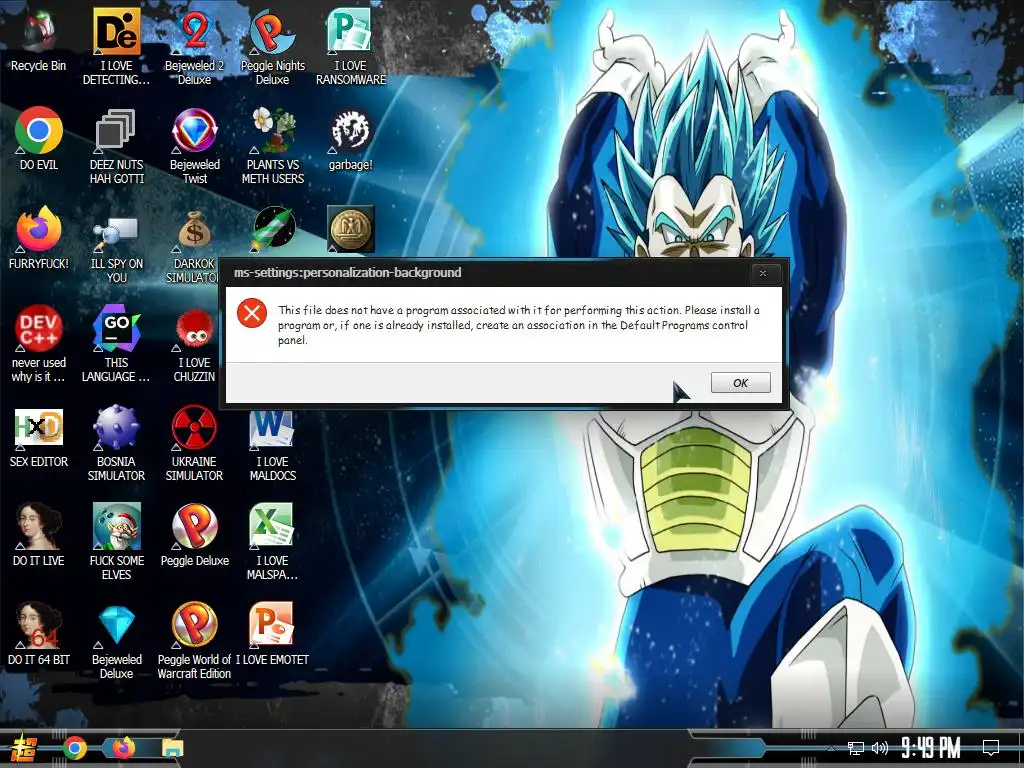Screen dimensions: 1024x768
Task: Close the ms-settings error dialog with X
Action: [763, 273]
